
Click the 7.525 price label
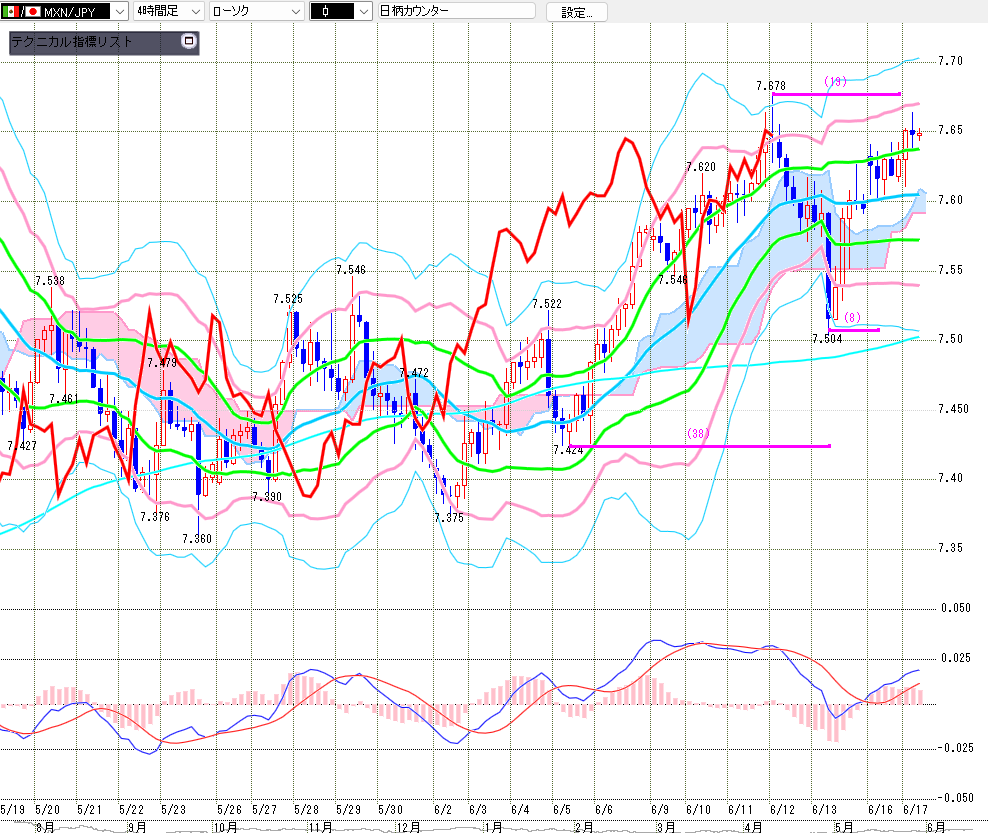[288, 299]
